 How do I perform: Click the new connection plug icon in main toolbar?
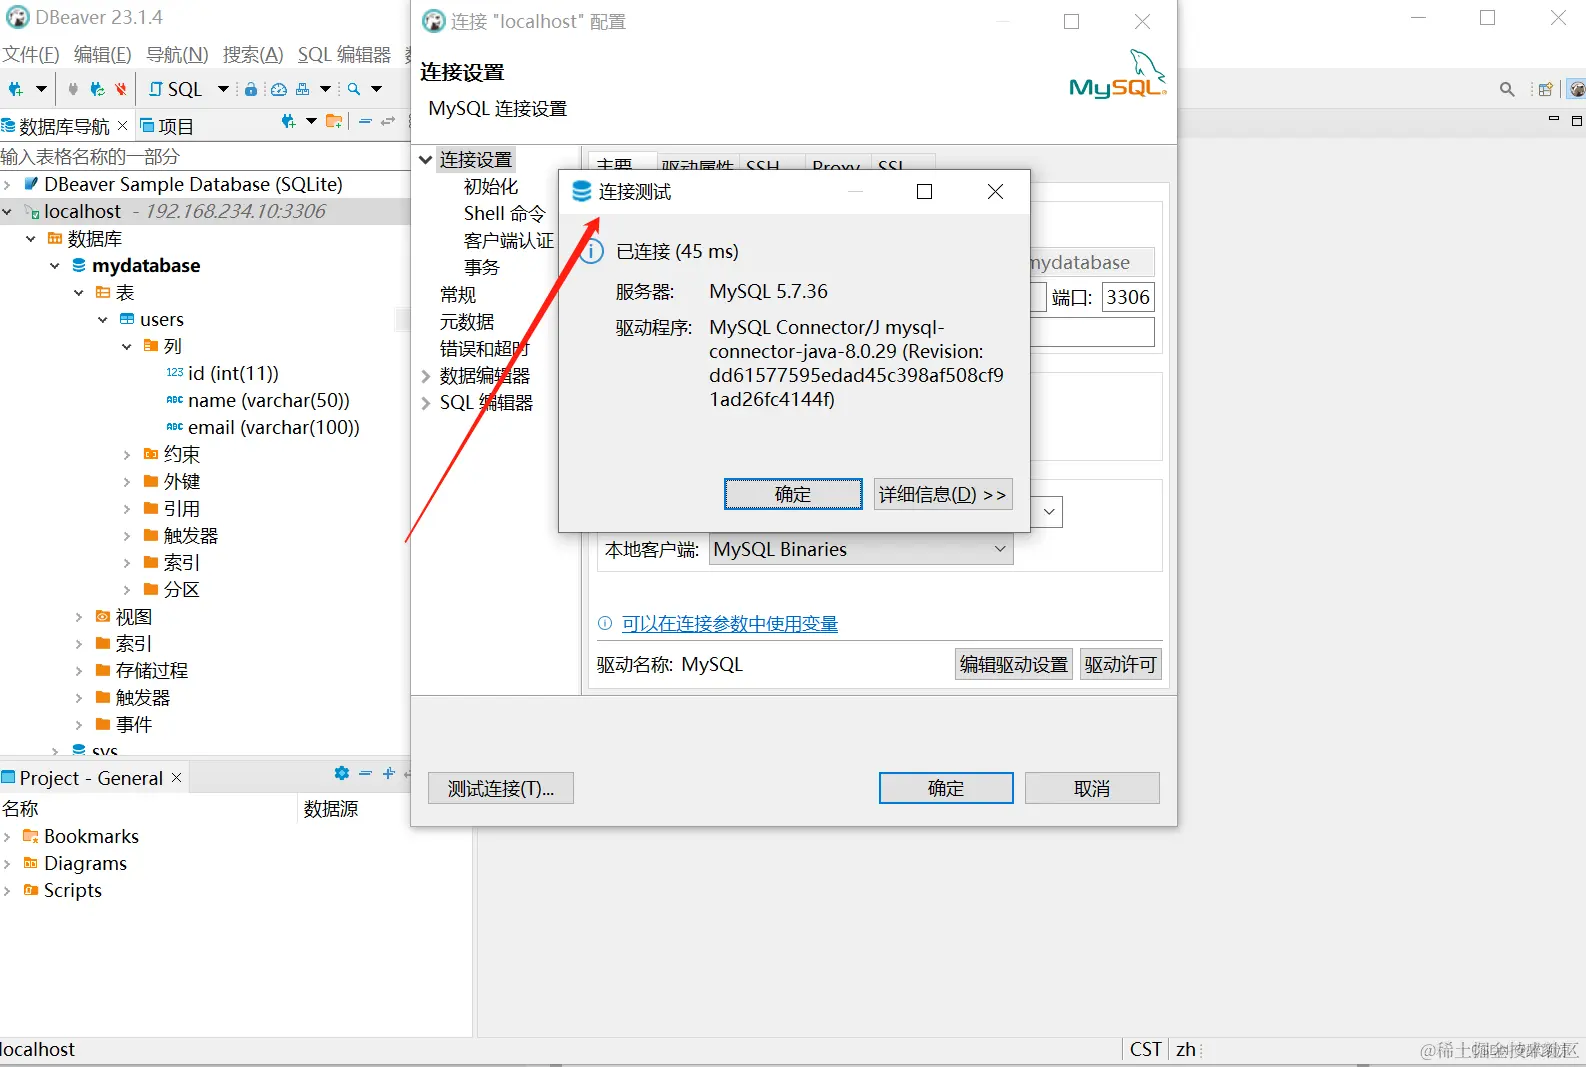tap(15, 89)
